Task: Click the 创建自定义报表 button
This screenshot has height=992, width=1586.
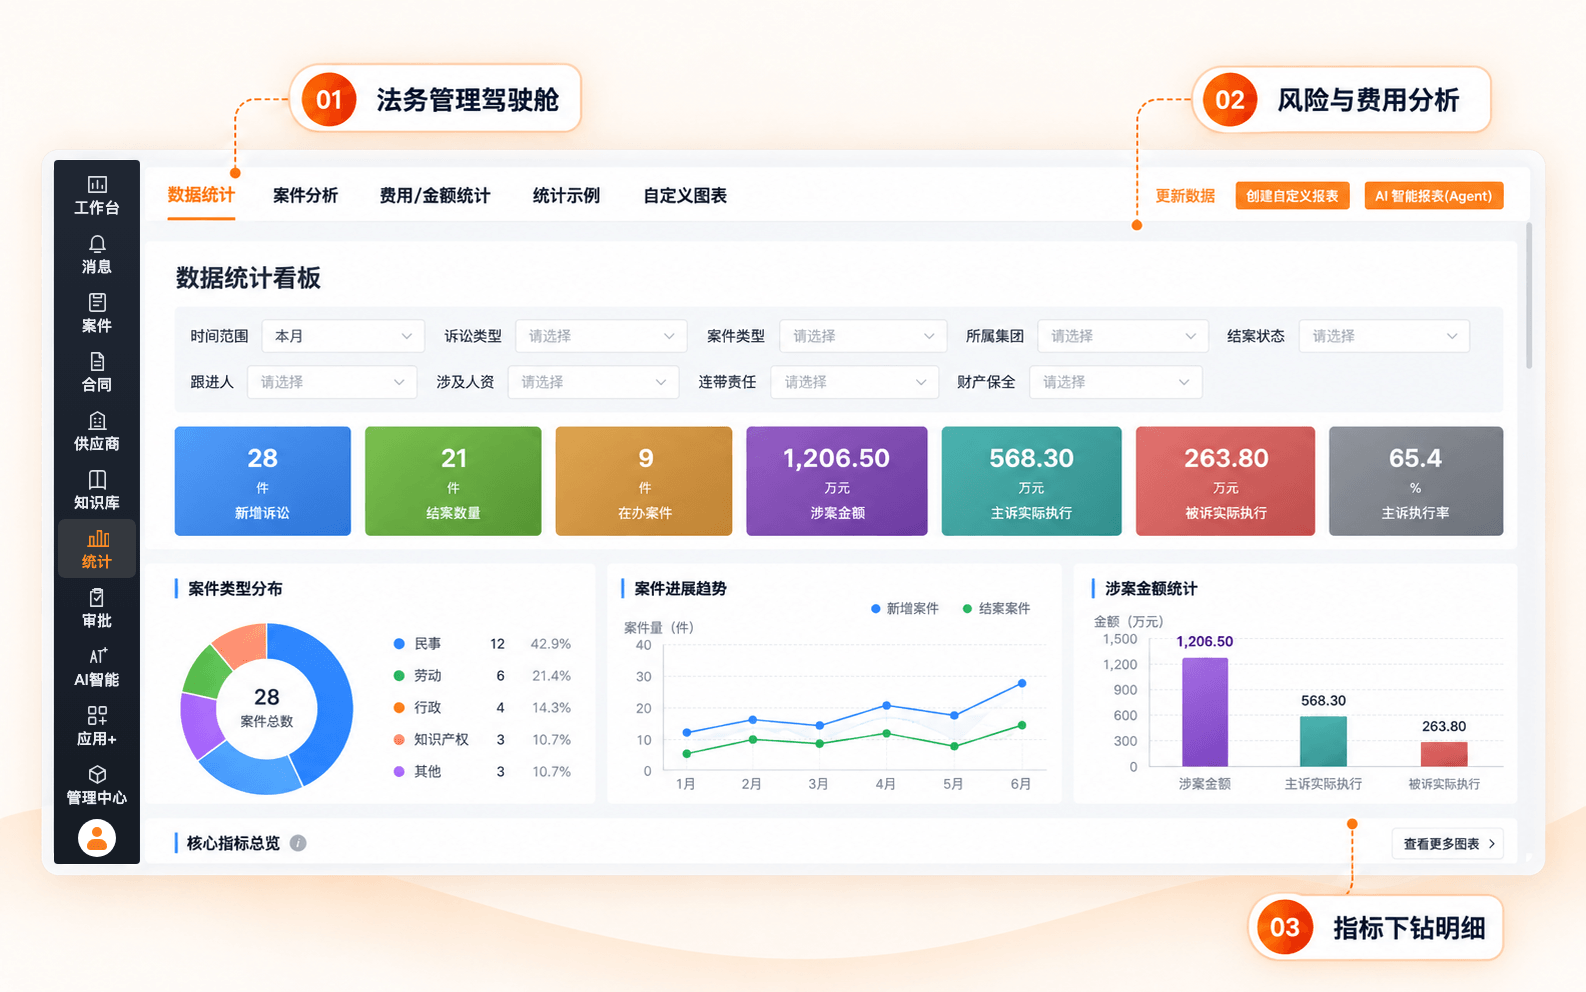Action: (1292, 196)
